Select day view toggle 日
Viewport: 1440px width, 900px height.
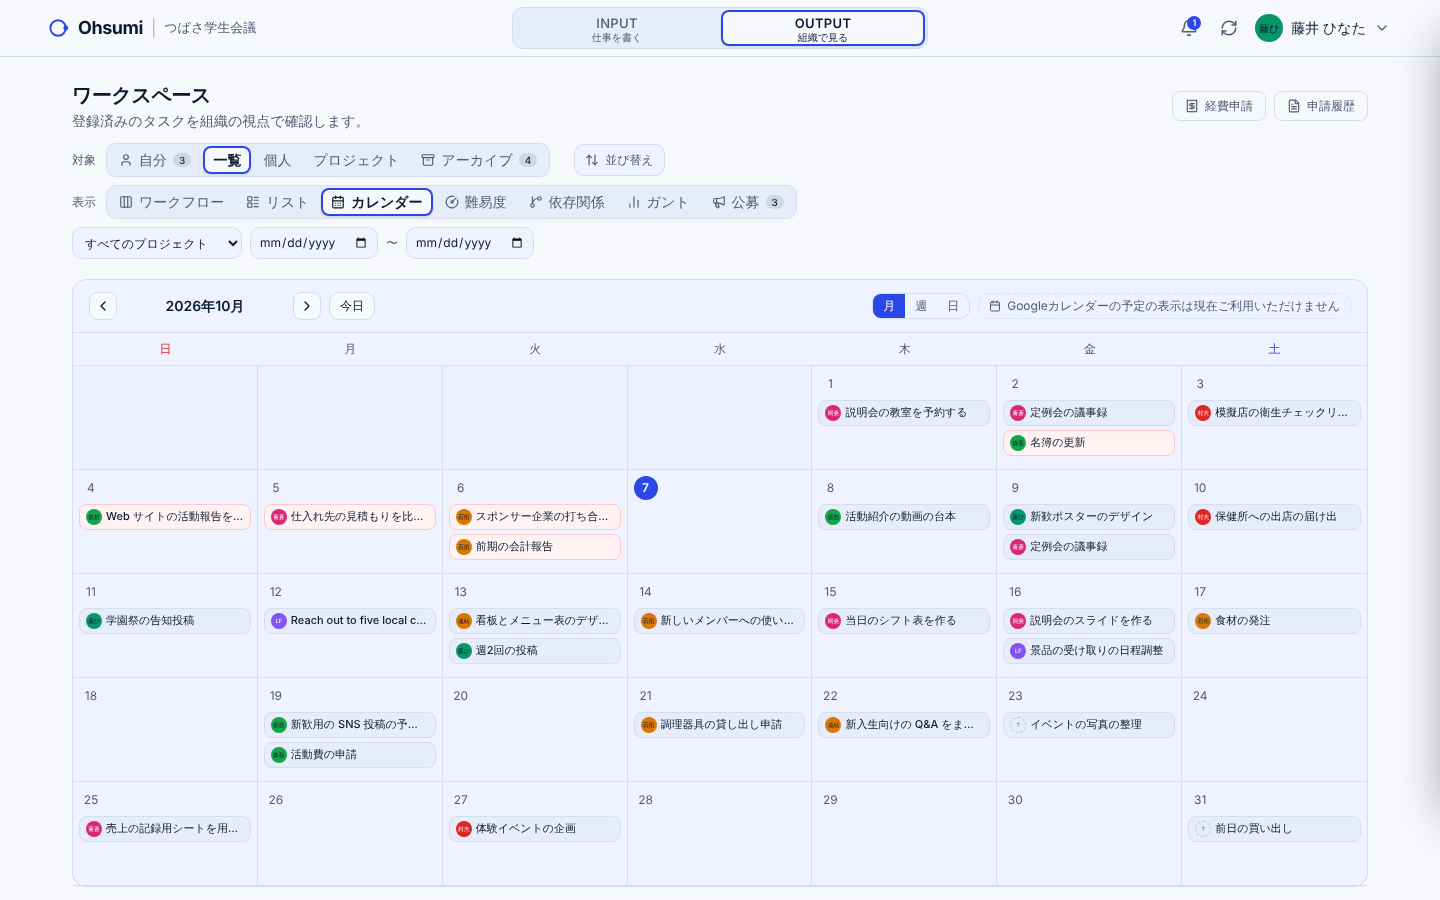tap(953, 306)
